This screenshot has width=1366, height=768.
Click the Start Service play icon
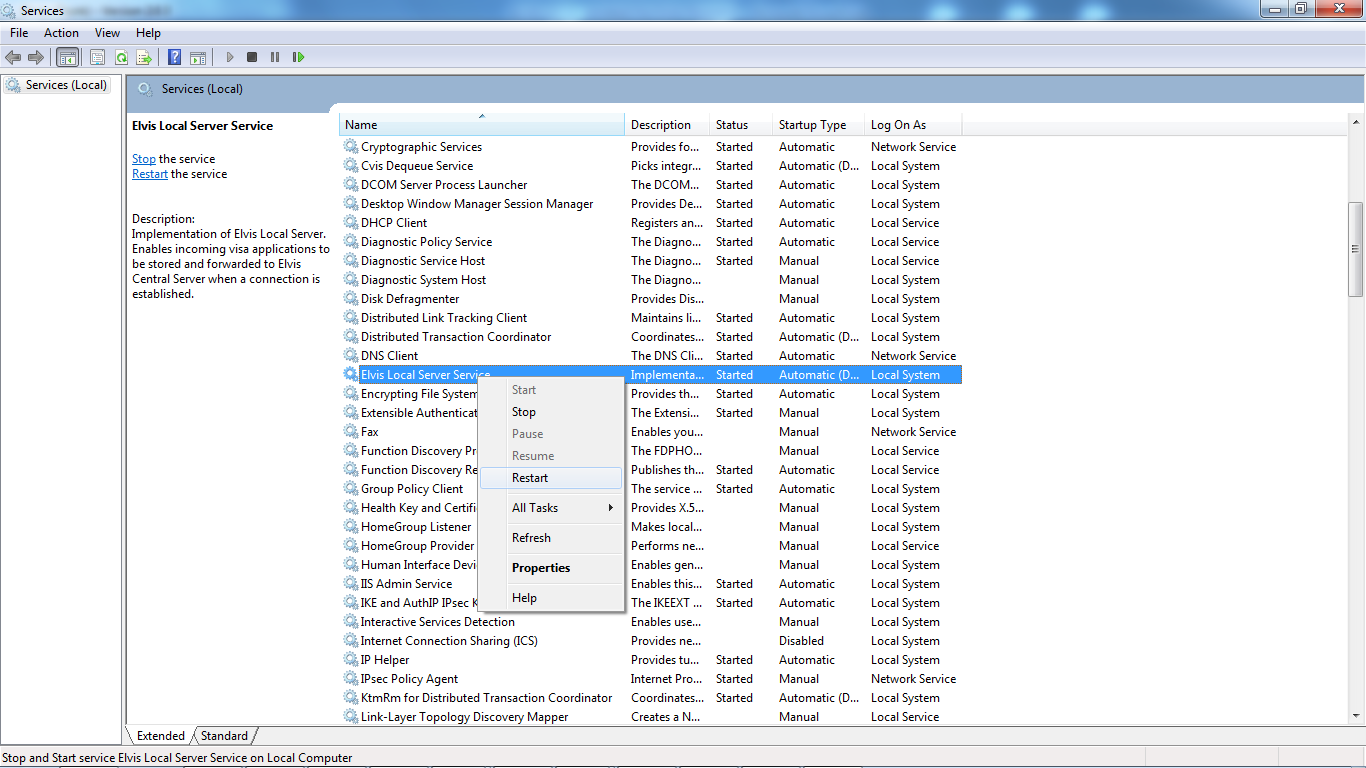(230, 57)
